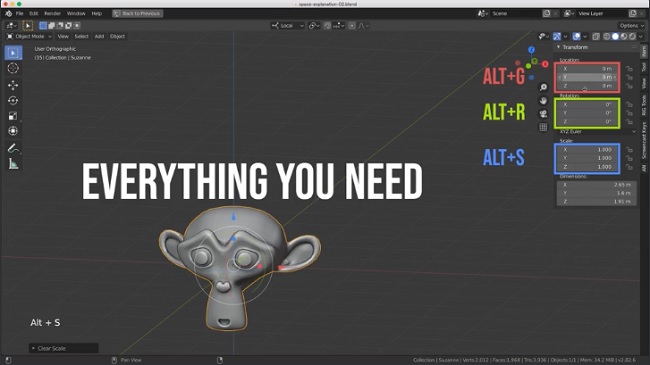Select the Measure tool

[x=13, y=164]
